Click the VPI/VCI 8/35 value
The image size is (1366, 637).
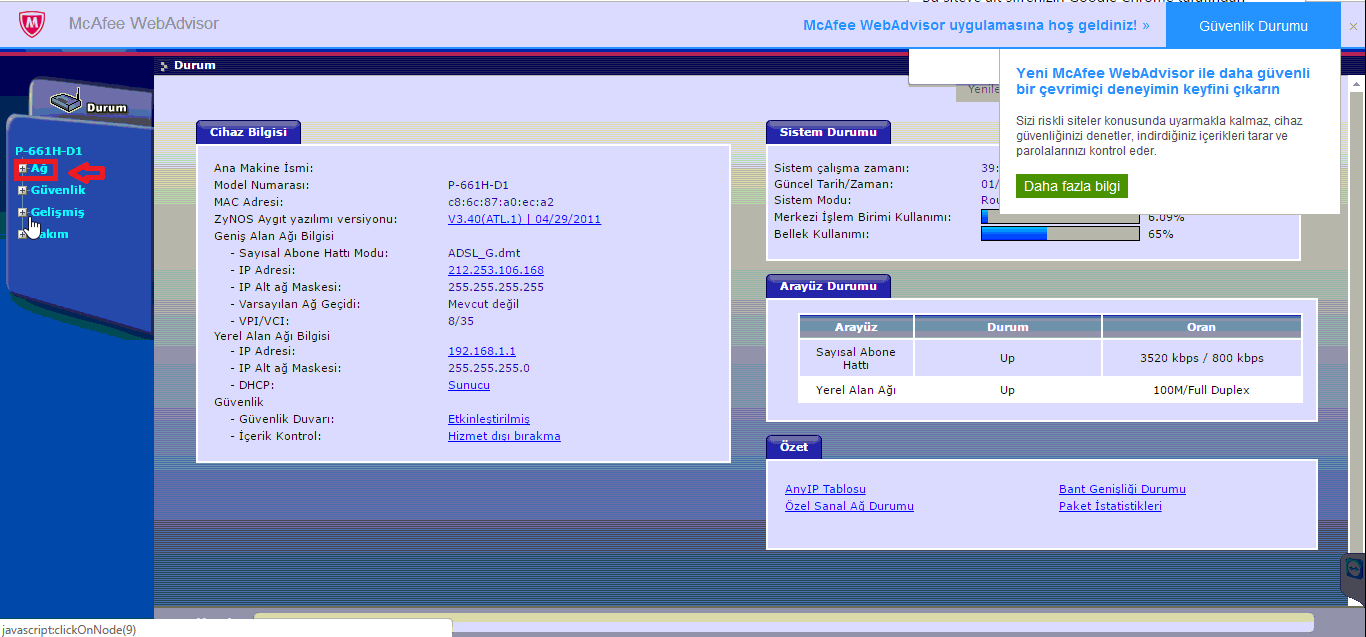461,321
